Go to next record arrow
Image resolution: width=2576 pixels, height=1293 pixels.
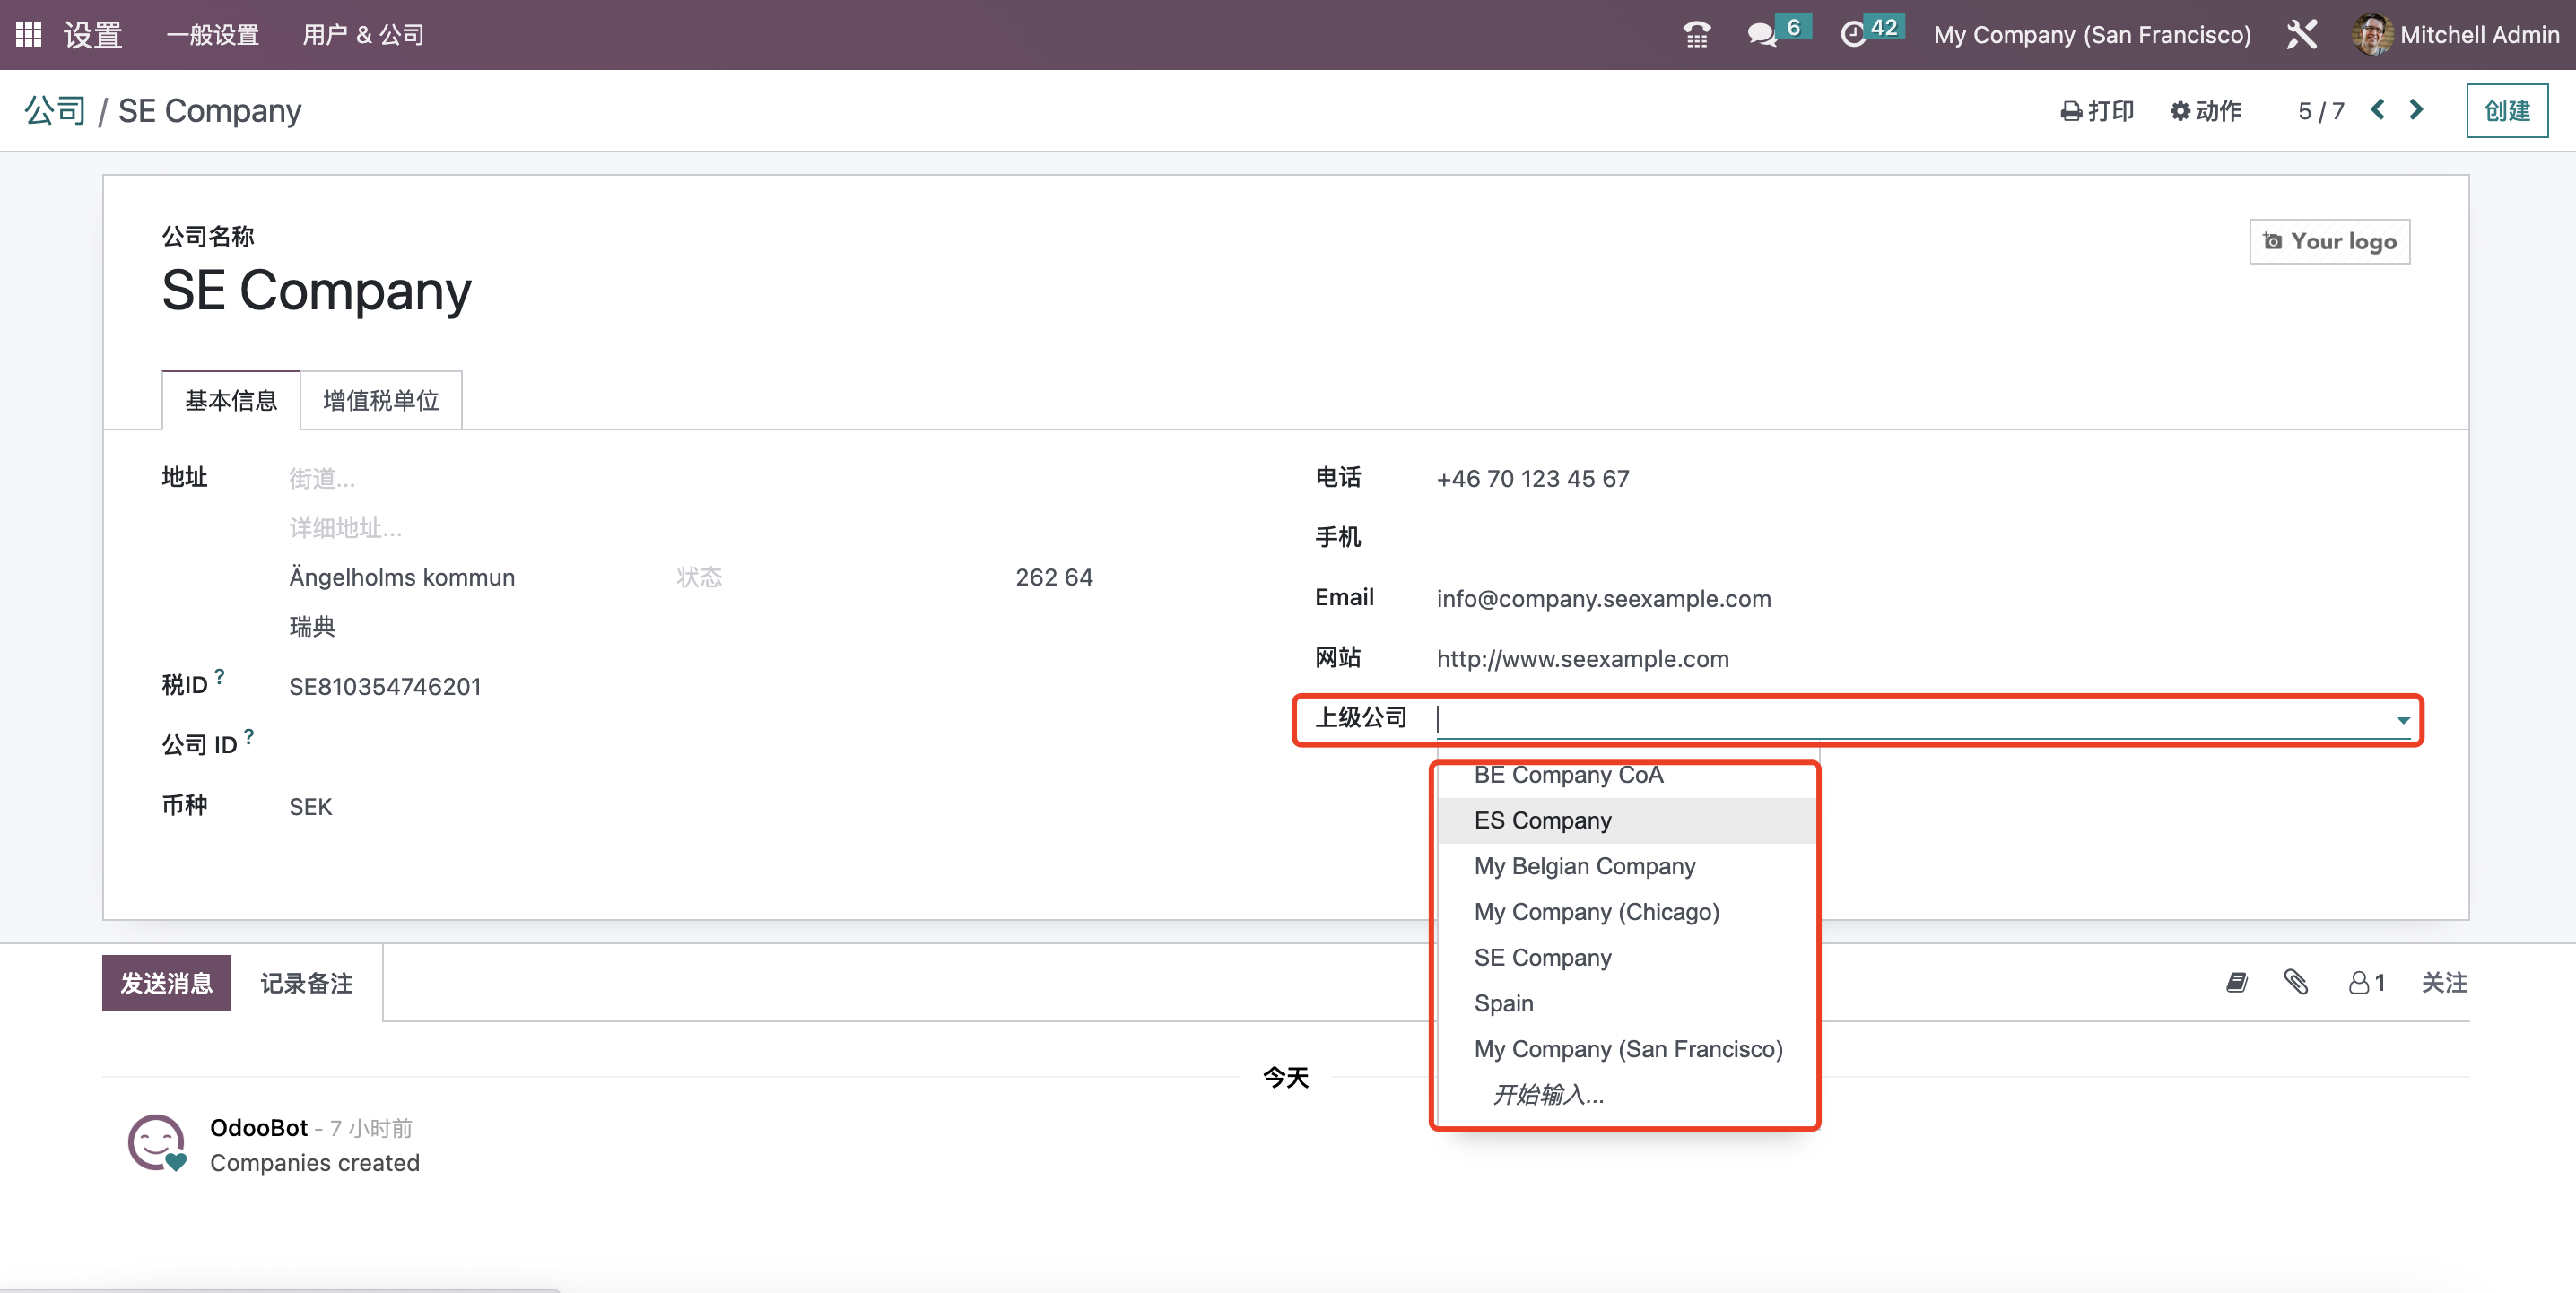(x=2416, y=110)
